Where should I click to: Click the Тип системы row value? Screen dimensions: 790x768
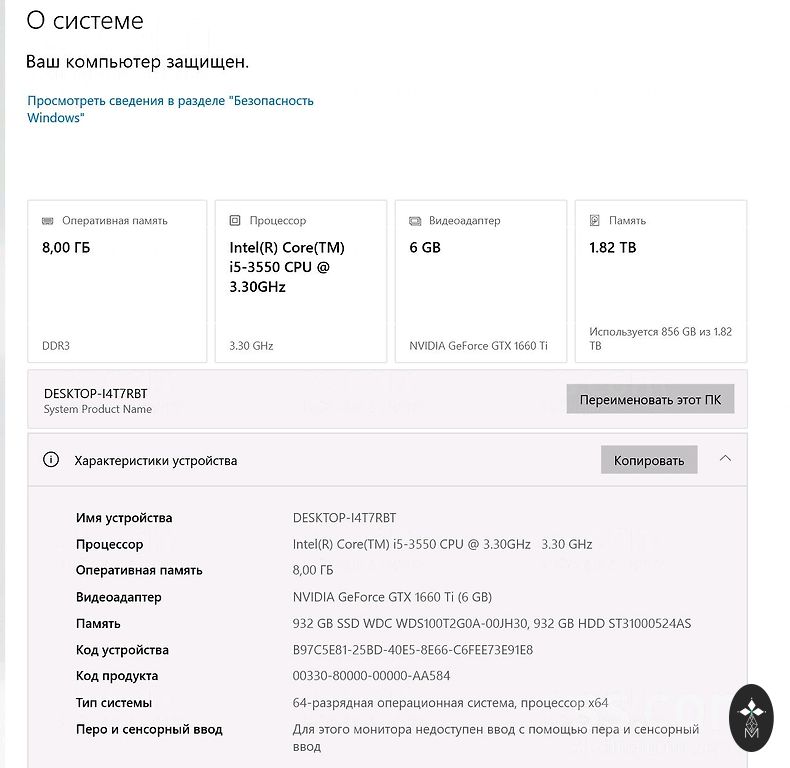point(450,703)
